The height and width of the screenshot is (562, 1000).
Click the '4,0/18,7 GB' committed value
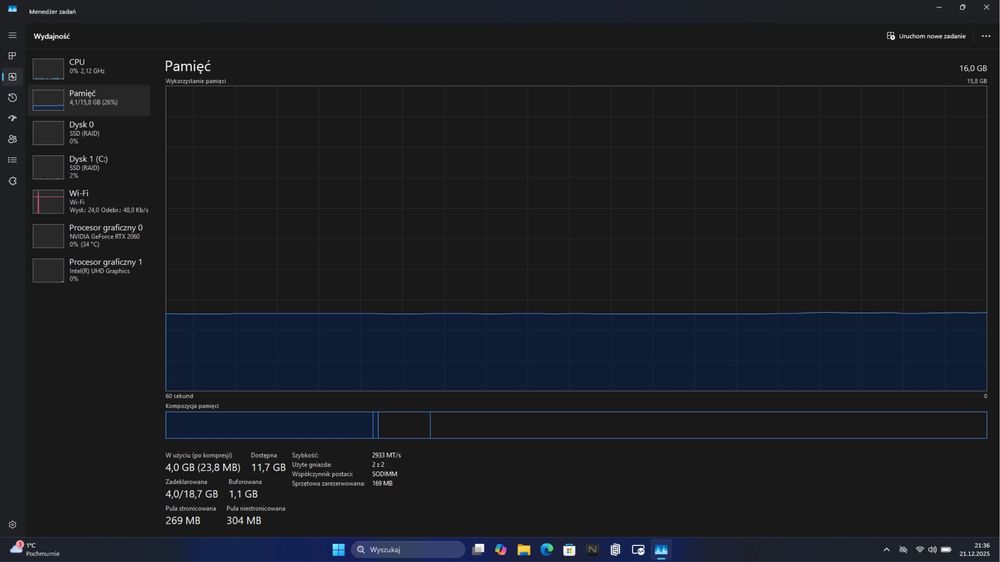(x=191, y=494)
